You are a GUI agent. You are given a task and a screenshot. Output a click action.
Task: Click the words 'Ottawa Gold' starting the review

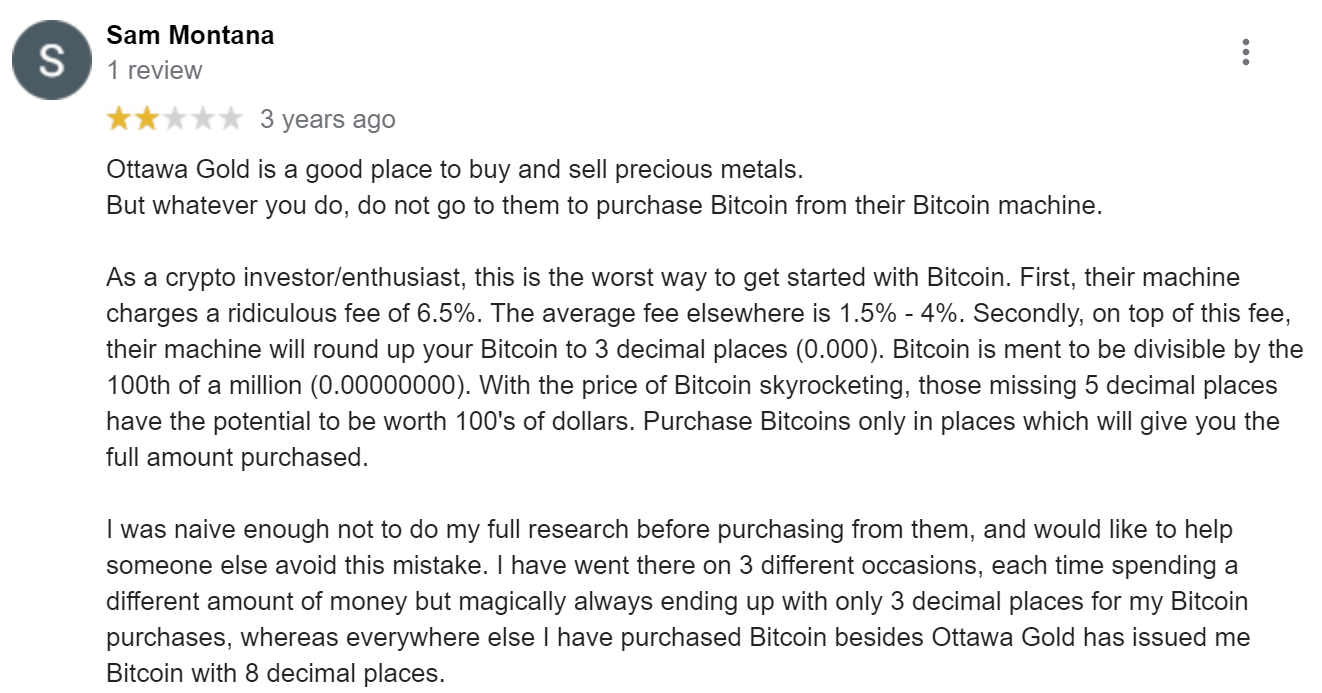pyautogui.click(x=164, y=170)
